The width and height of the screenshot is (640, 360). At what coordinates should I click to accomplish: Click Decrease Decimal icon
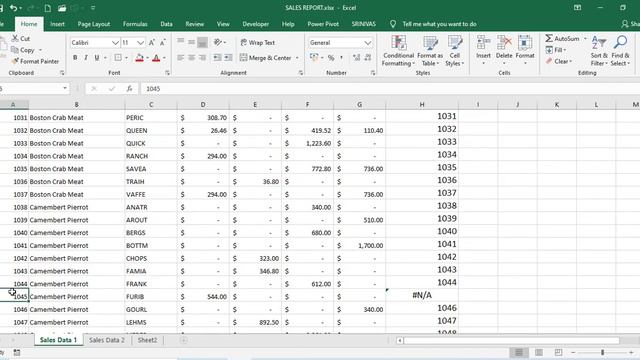(368, 58)
